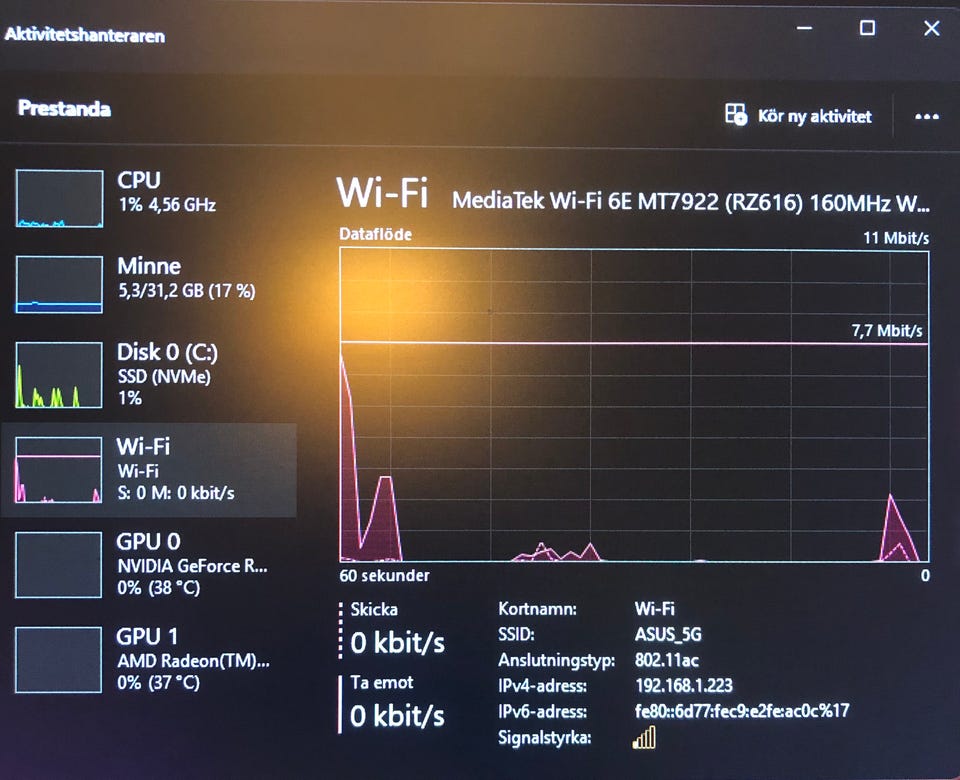Select the Minne memory graph thumbnail
Viewport: 960px width, 780px height.
click(x=59, y=284)
